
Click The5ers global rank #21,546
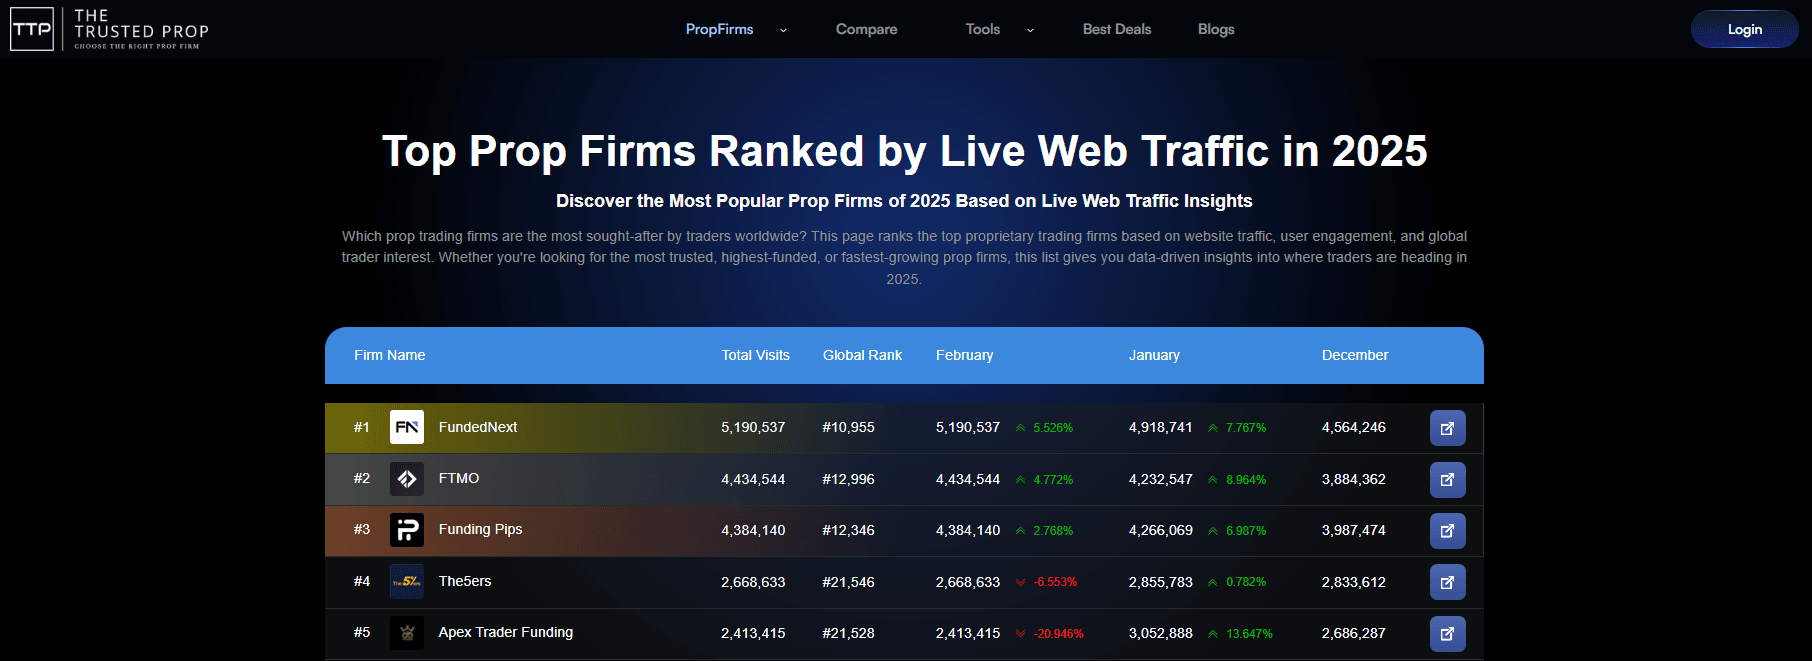click(x=848, y=582)
